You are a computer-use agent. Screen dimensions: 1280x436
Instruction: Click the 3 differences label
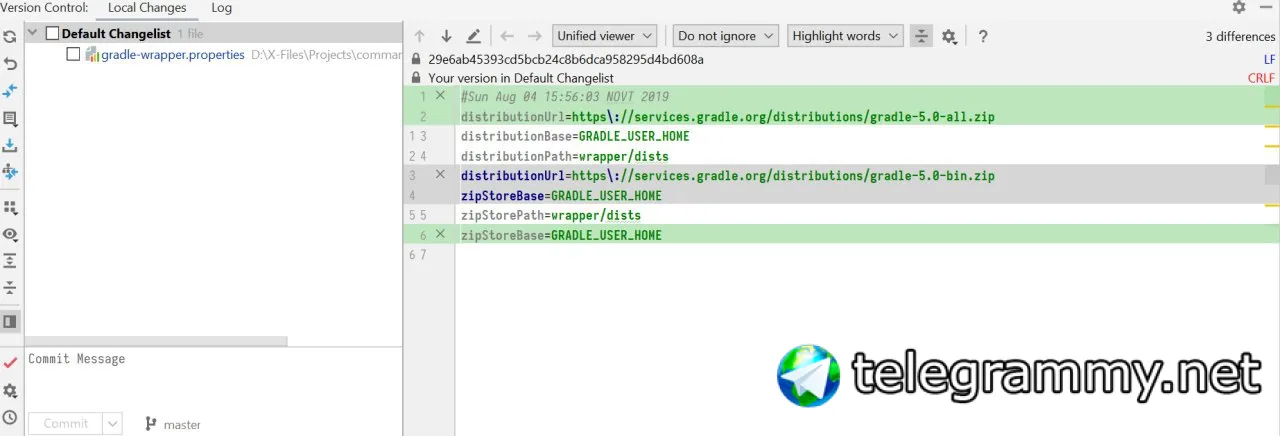[x=1240, y=36]
